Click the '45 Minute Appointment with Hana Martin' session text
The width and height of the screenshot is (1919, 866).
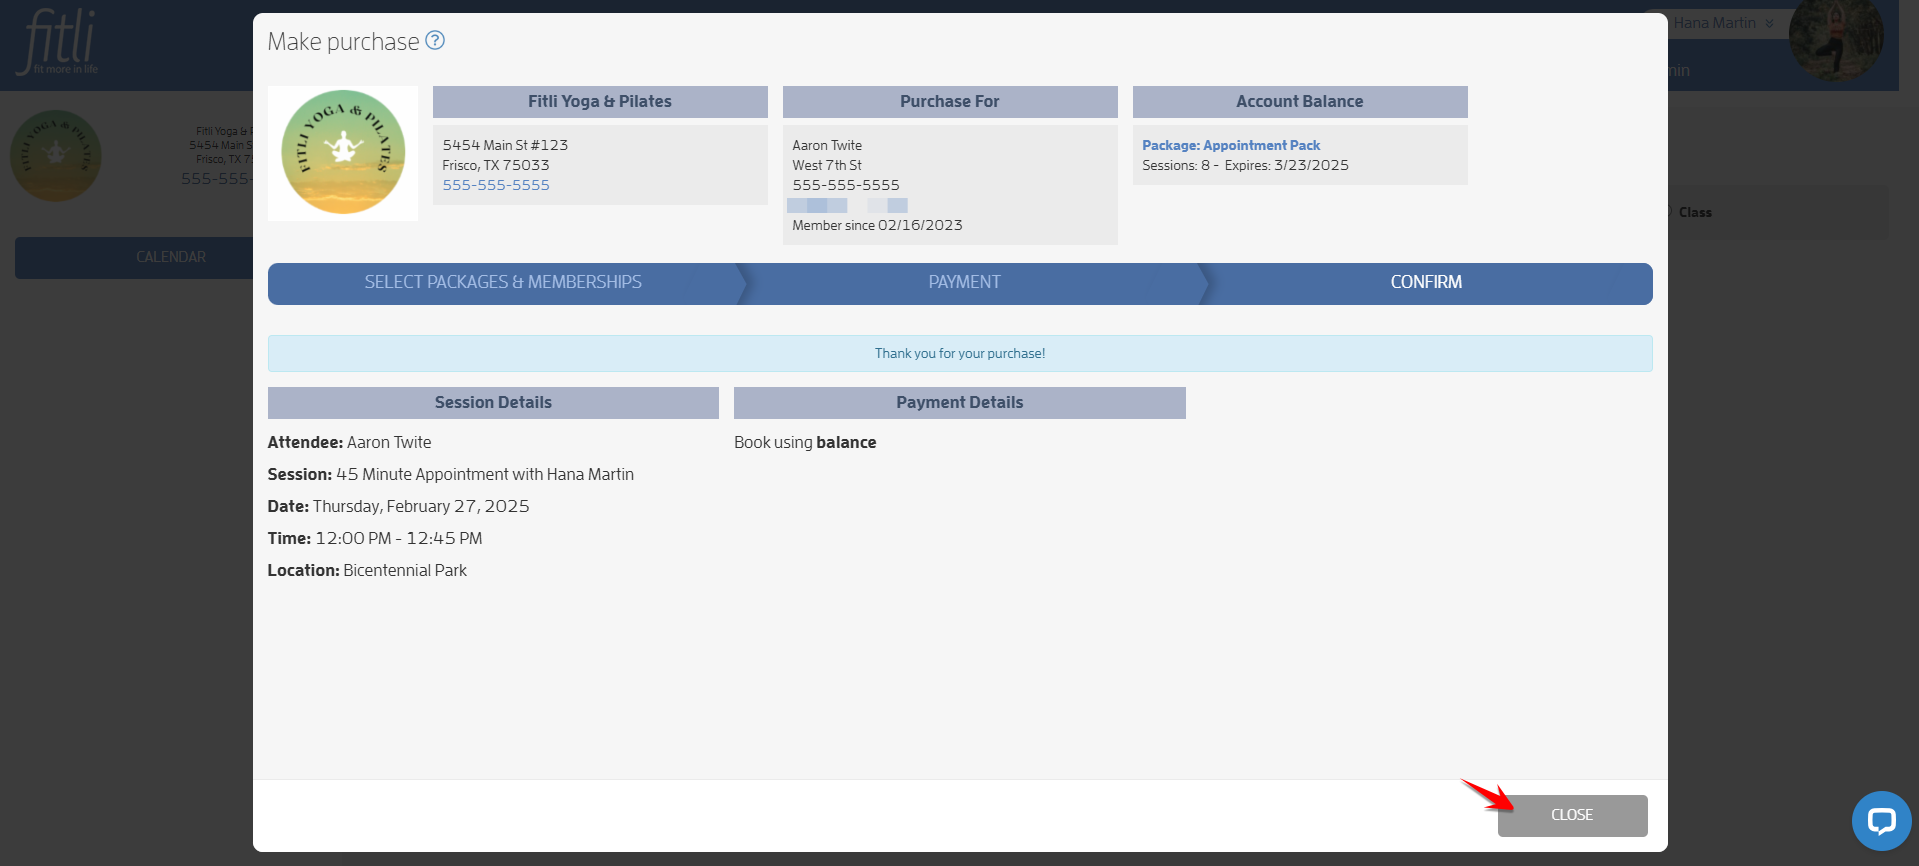[485, 474]
